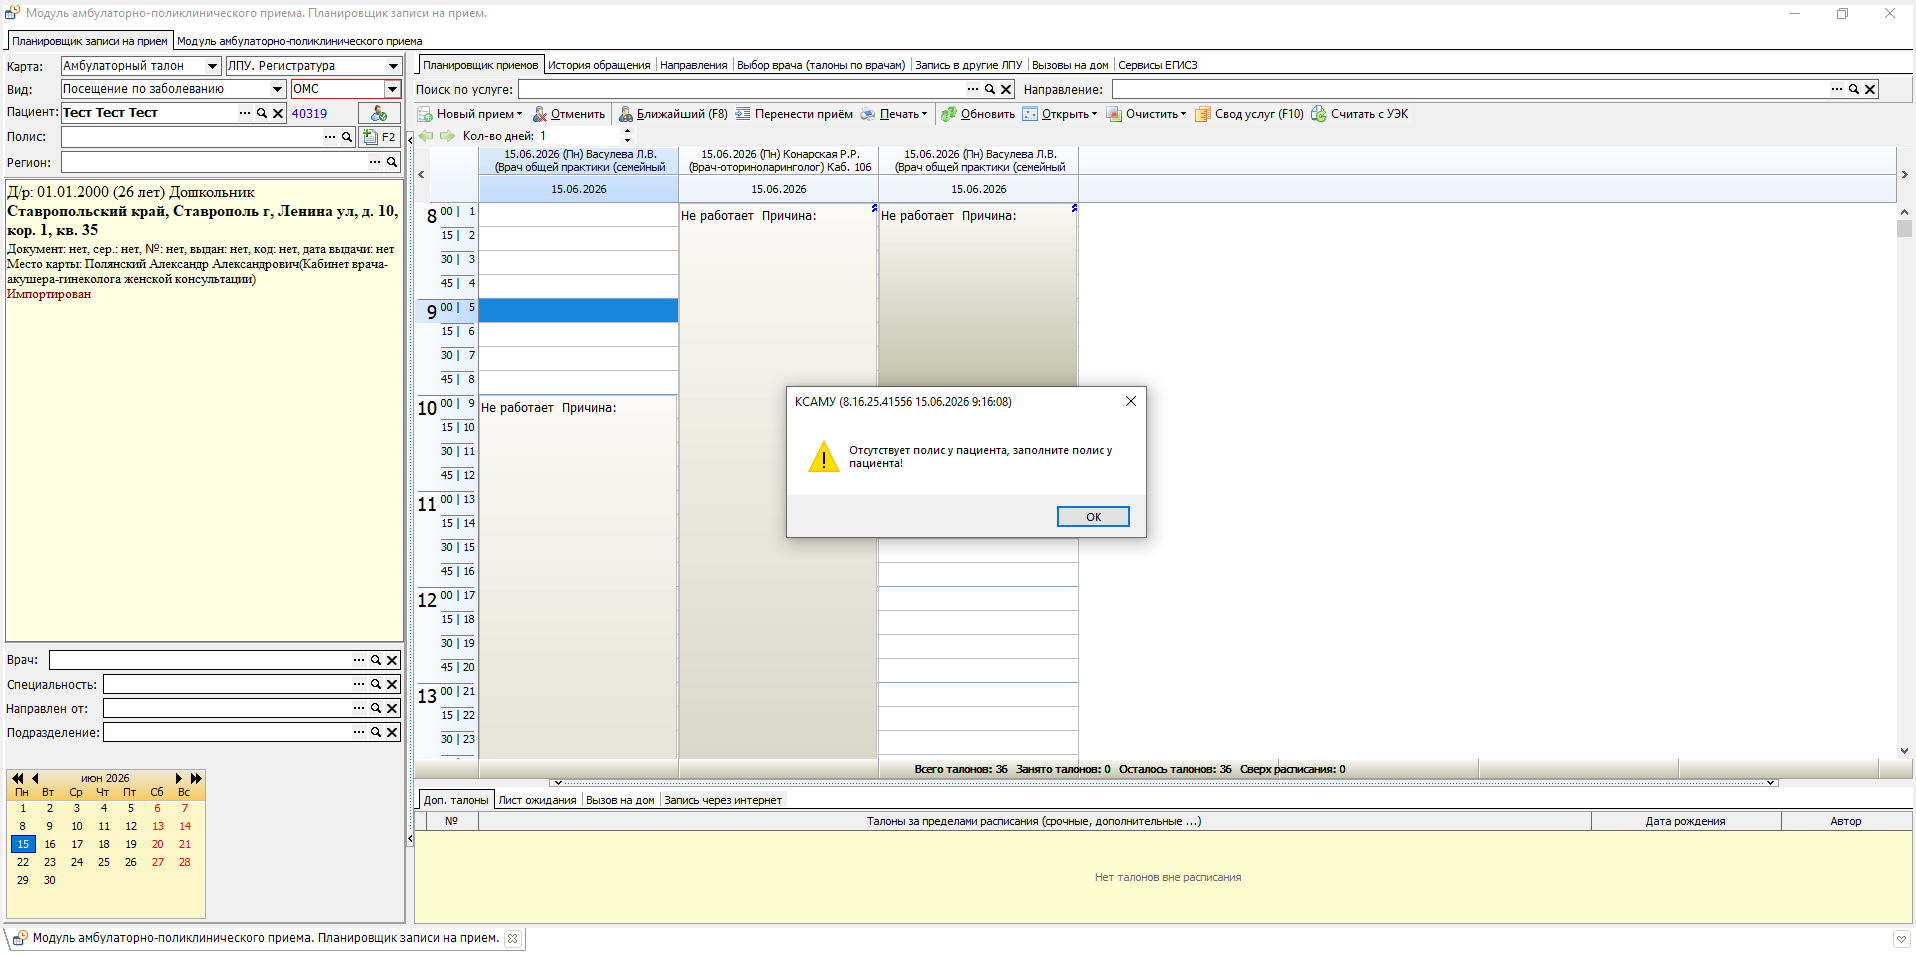Click the patient card icon next to 40319
The height and width of the screenshot is (955, 1916).
[379, 113]
